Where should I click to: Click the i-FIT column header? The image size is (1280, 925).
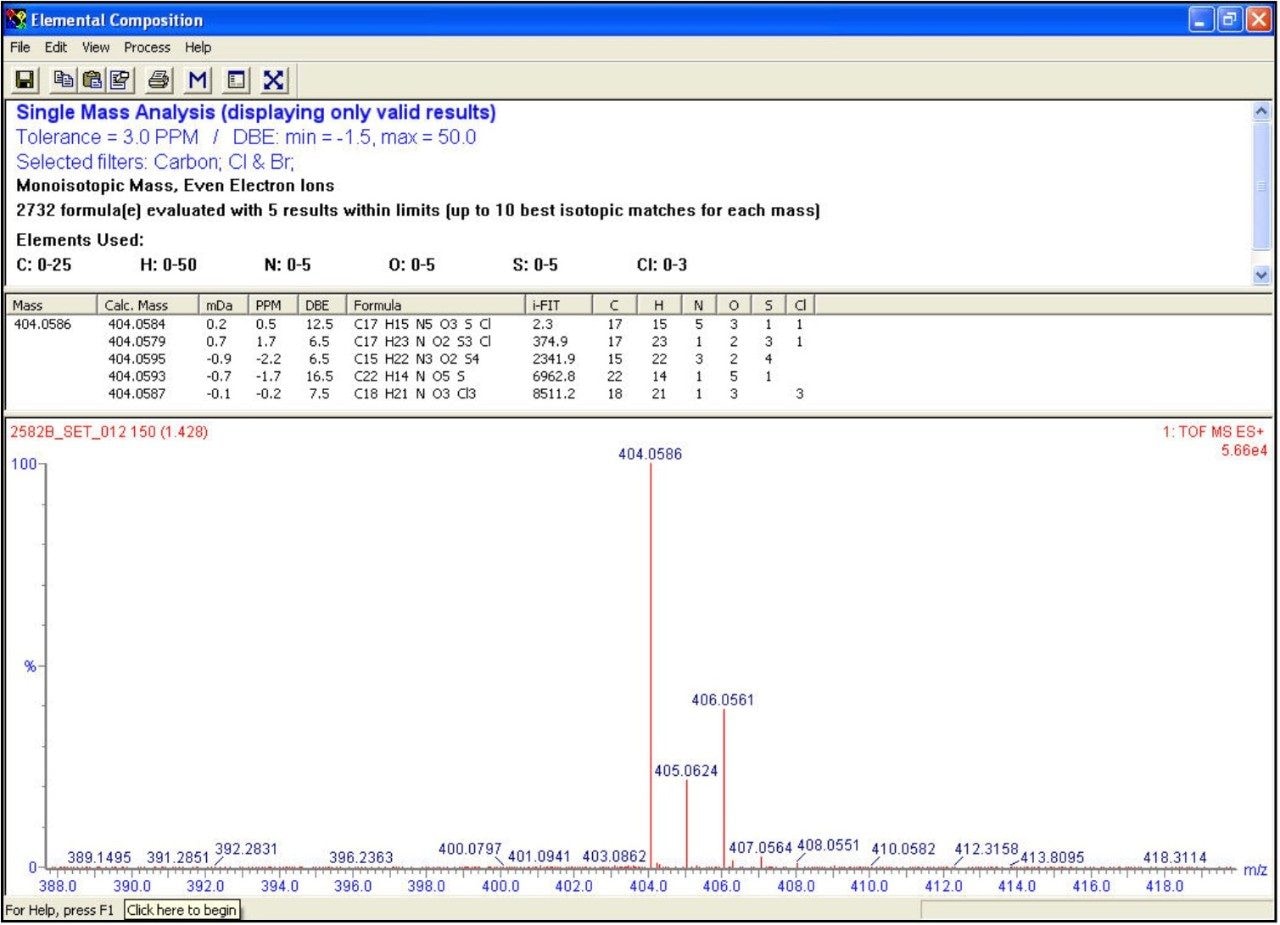point(559,305)
